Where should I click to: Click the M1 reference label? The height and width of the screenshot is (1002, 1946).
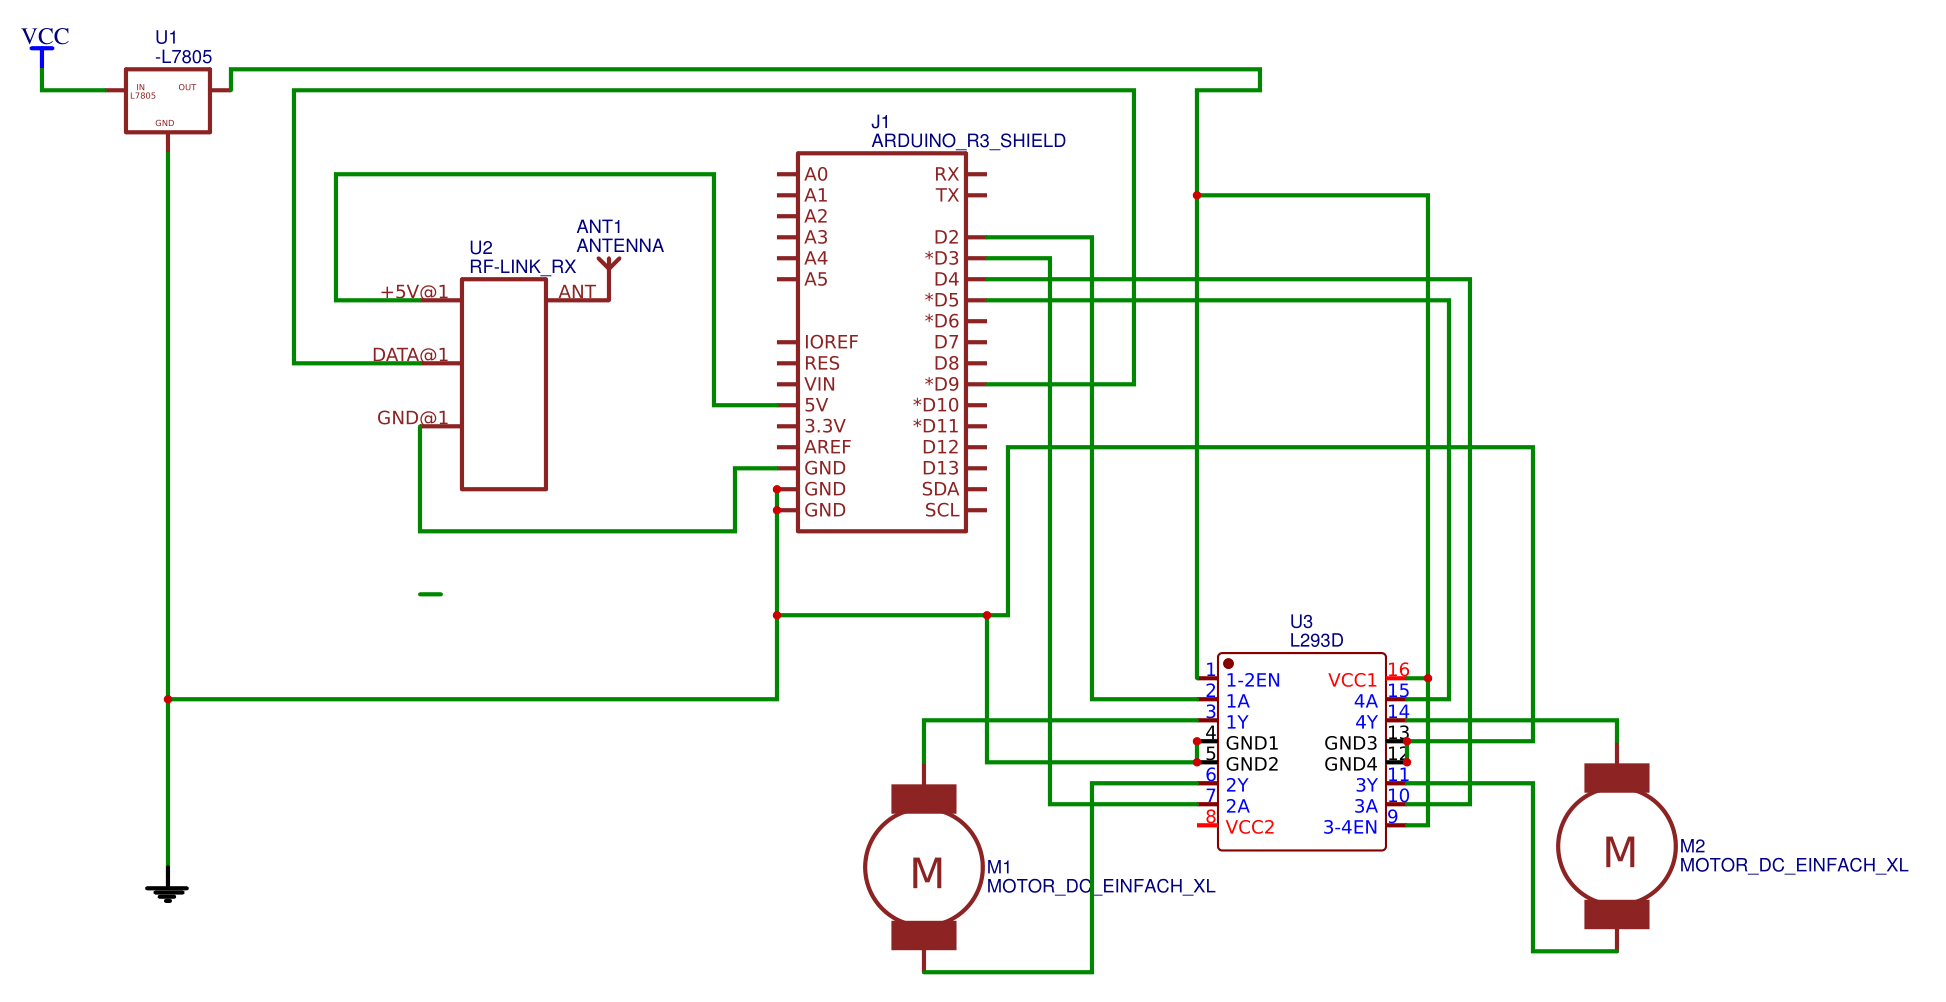coord(999,867)
